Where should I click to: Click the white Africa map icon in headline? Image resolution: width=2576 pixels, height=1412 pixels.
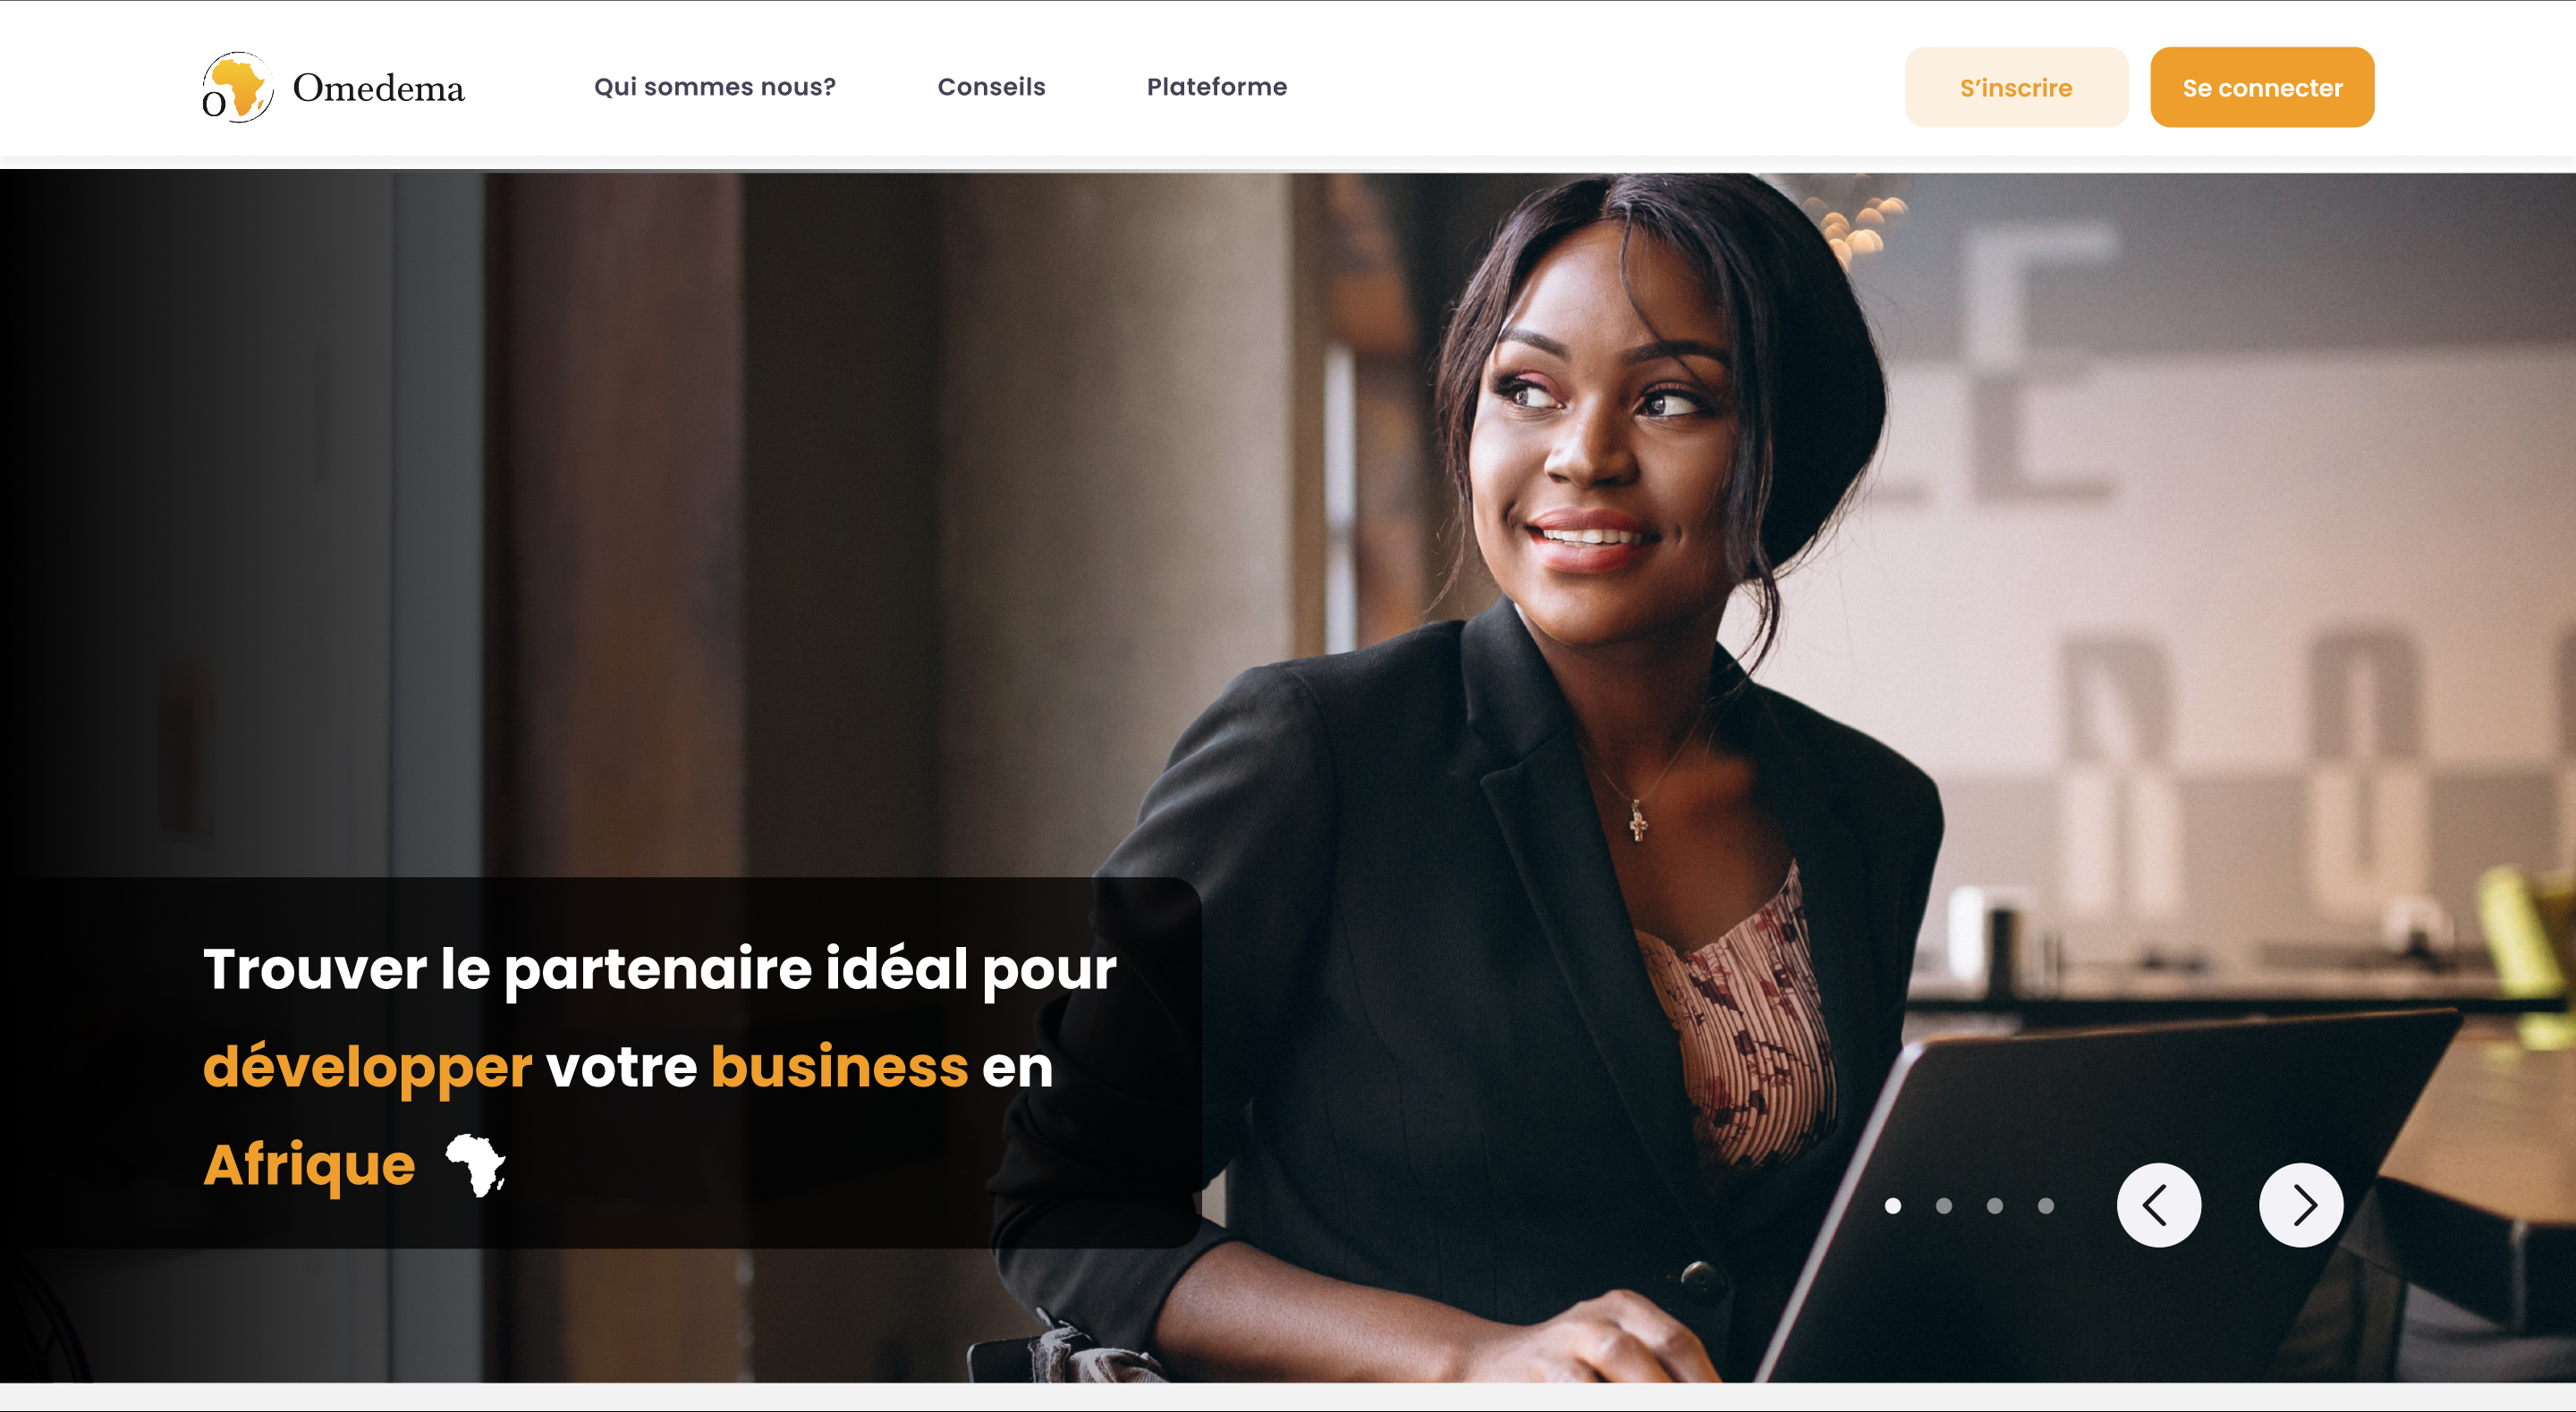coord(475,1165)
